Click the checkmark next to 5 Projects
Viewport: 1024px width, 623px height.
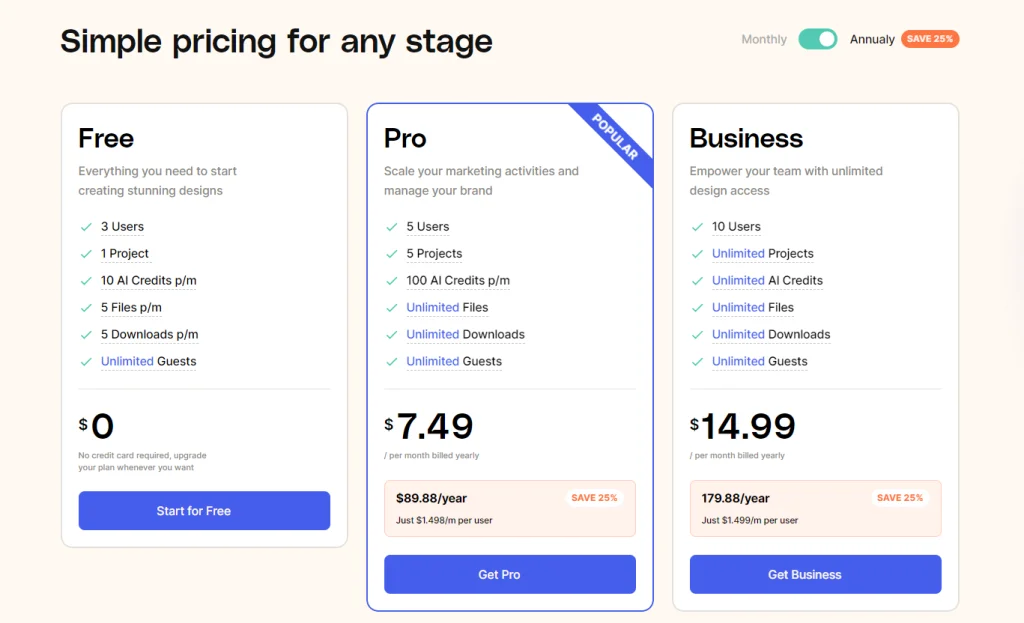click(392, 254)
